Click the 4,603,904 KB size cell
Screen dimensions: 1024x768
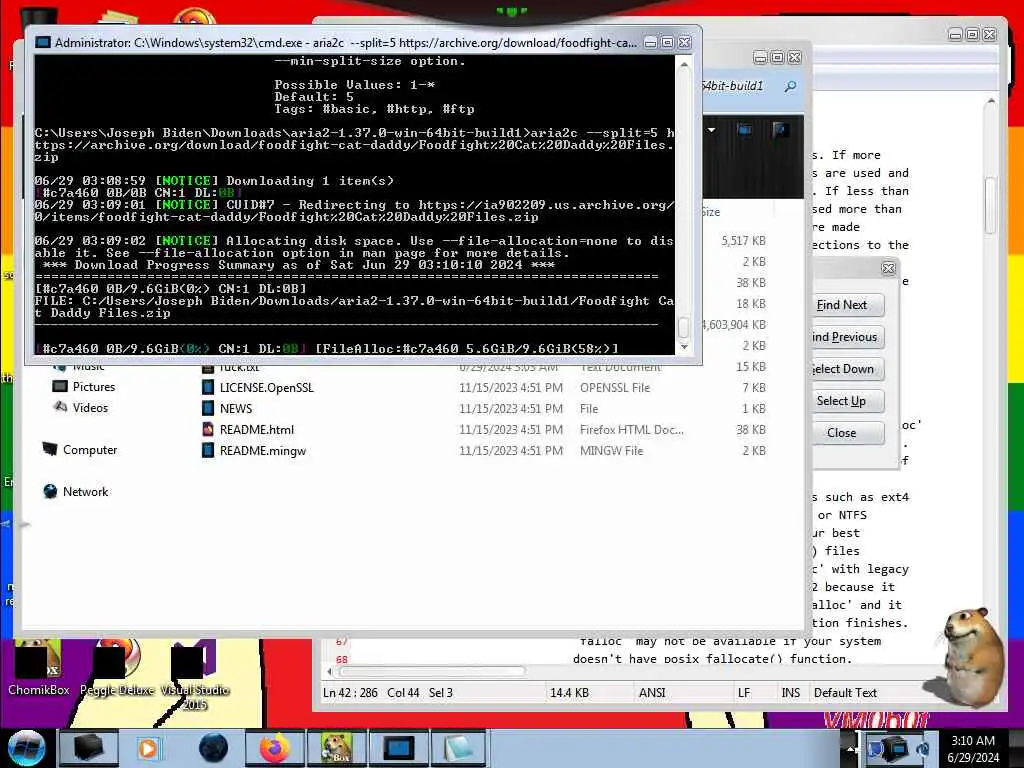(x=734, y=325)
